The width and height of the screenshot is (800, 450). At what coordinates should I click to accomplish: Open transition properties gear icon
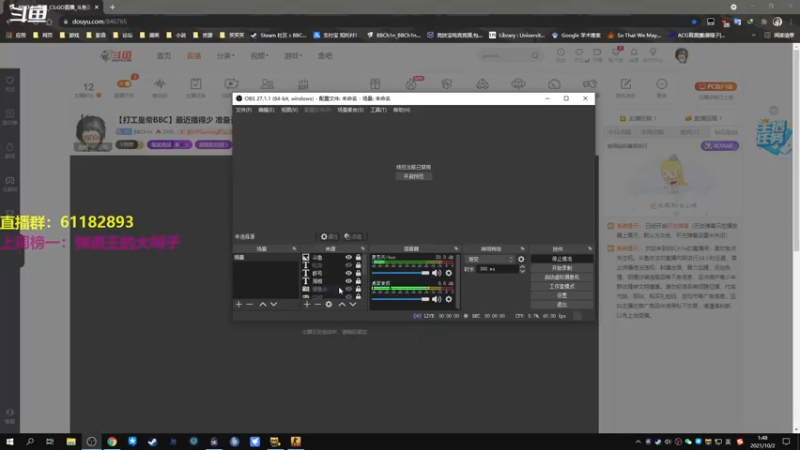pyautogui.click(x=521, y=259)
